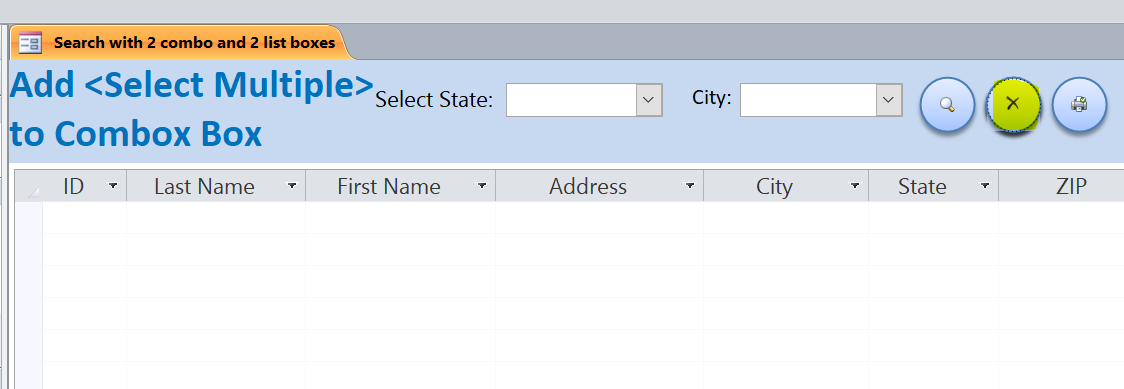Screen dimensions: 1124x389
Task: Expand the State column filter arrow
Action: click(x=985, y=186)
